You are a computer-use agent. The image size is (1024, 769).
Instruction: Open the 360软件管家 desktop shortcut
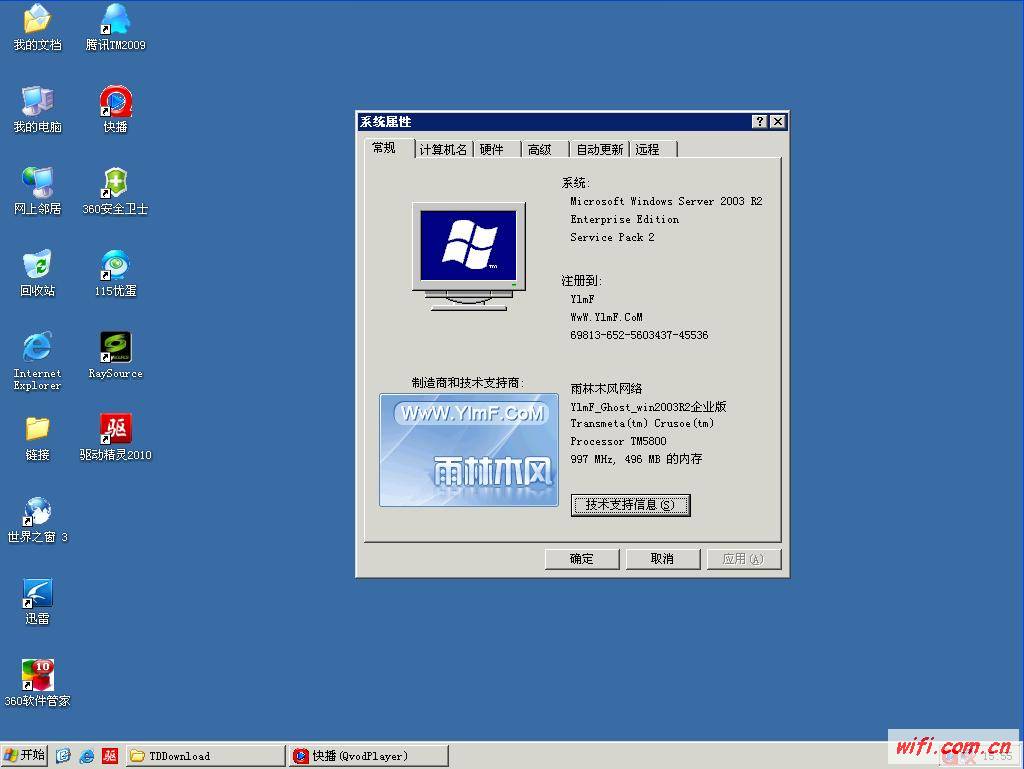click(x=37, y=683)
